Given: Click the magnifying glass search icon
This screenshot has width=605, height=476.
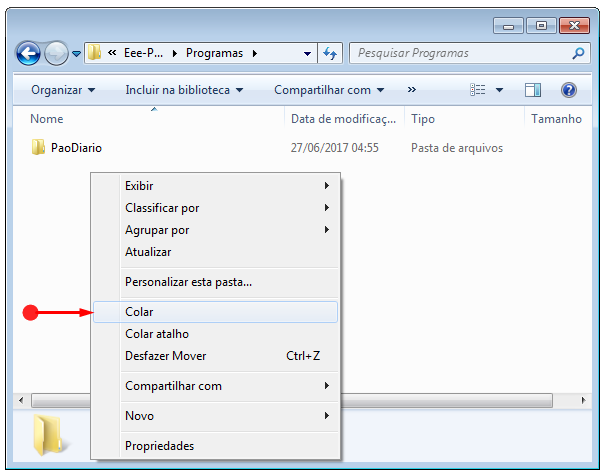Looking at the screenshot, I should 578,53.
